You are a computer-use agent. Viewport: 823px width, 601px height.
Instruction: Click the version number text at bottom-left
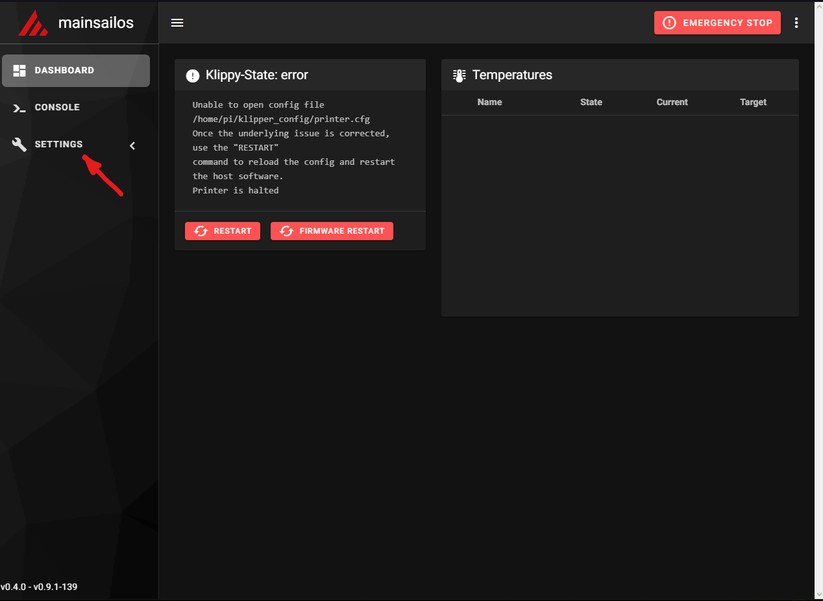(39, 587)
